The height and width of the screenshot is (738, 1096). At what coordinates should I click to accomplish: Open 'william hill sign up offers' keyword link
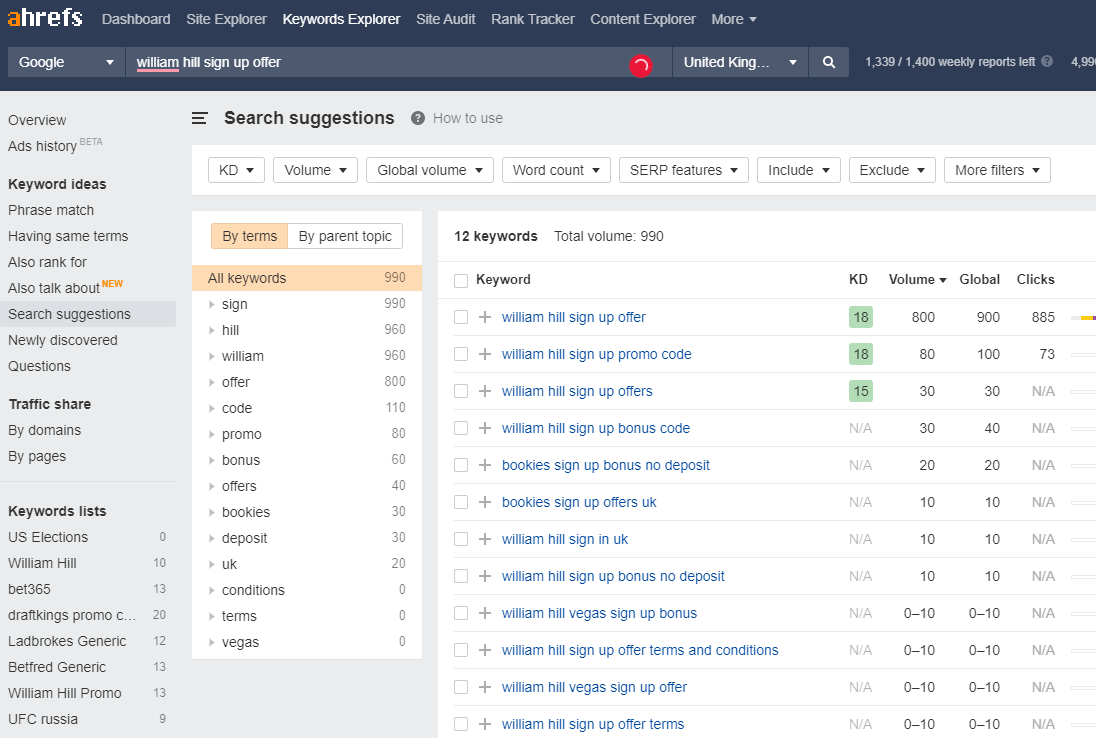(577, 391)
